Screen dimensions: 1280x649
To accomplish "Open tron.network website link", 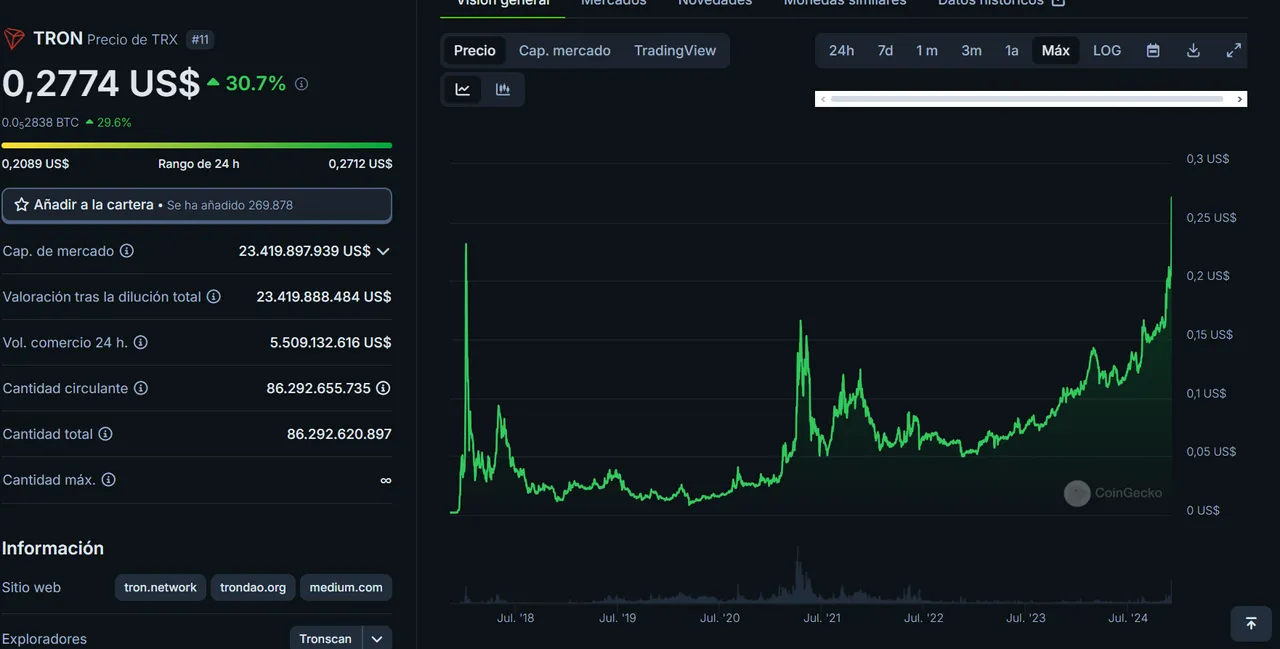I will (160, 587).
